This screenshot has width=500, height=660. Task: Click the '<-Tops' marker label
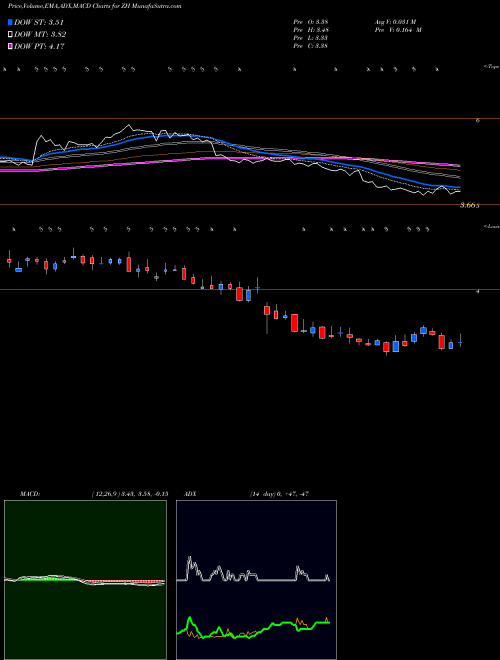click(x=491, y=67)
